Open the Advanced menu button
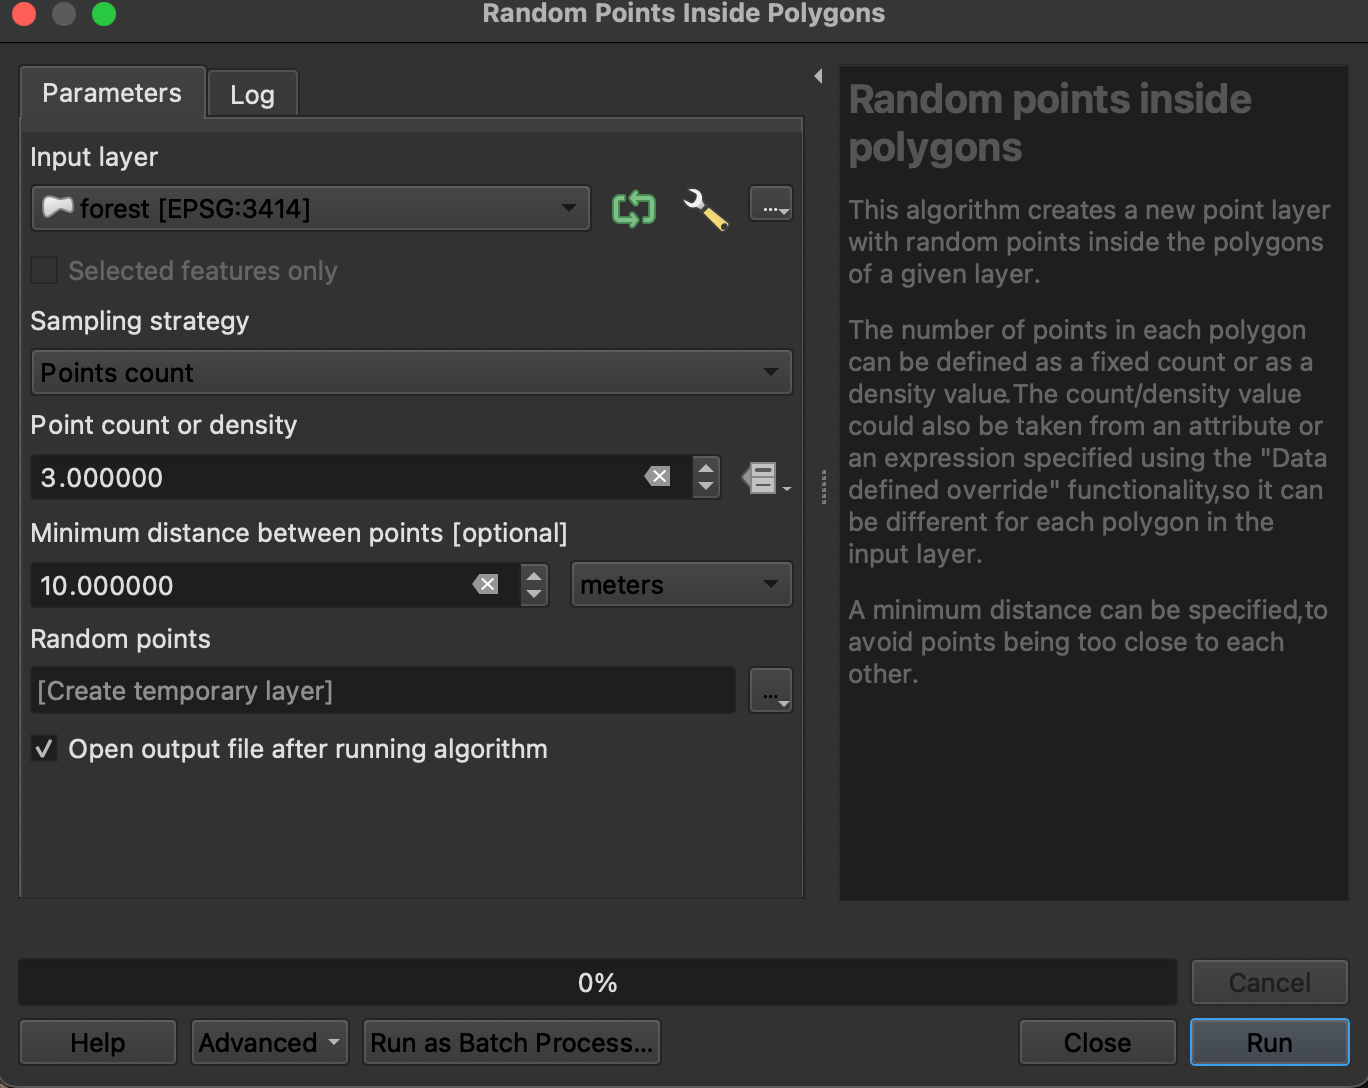 point(269,1043)
